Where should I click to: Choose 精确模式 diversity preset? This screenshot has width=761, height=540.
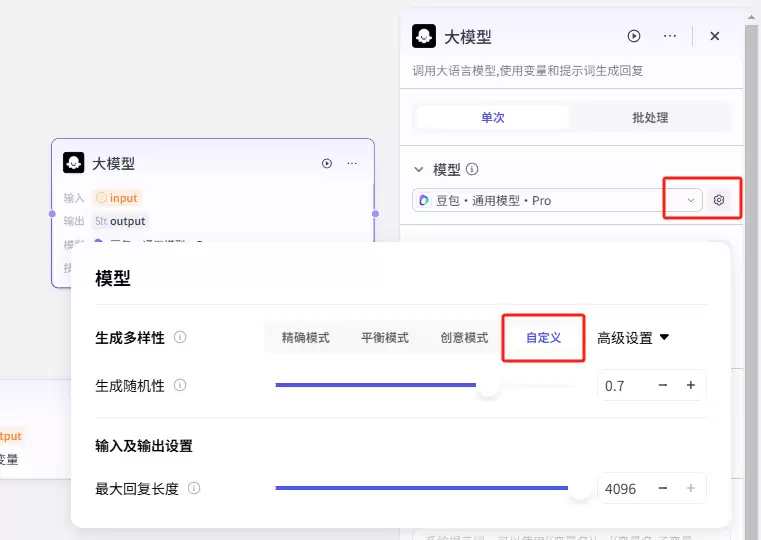pos(305,338)
